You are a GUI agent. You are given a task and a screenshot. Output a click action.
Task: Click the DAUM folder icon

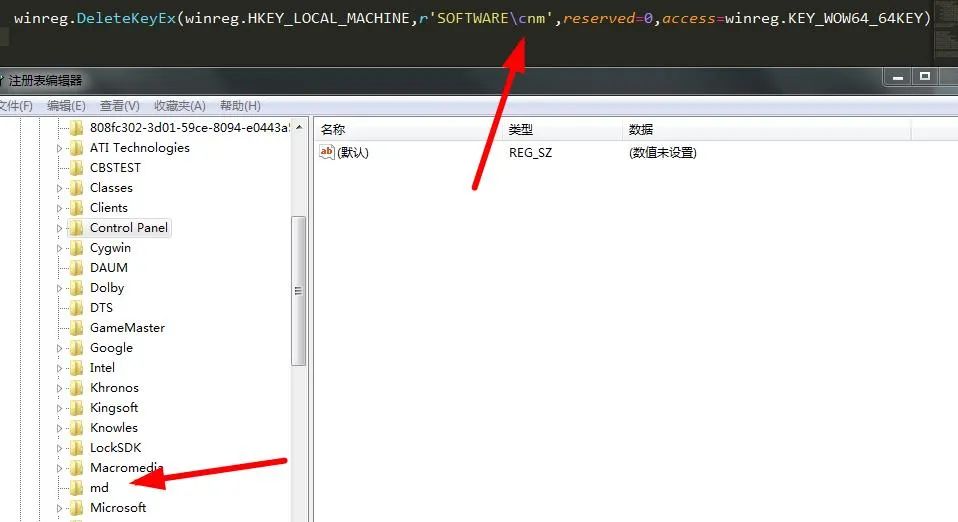coord(76,268)
